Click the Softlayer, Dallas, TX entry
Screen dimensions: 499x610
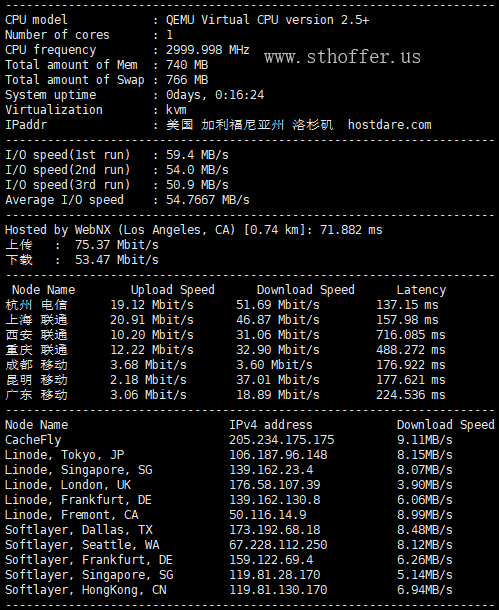[79, 530]
